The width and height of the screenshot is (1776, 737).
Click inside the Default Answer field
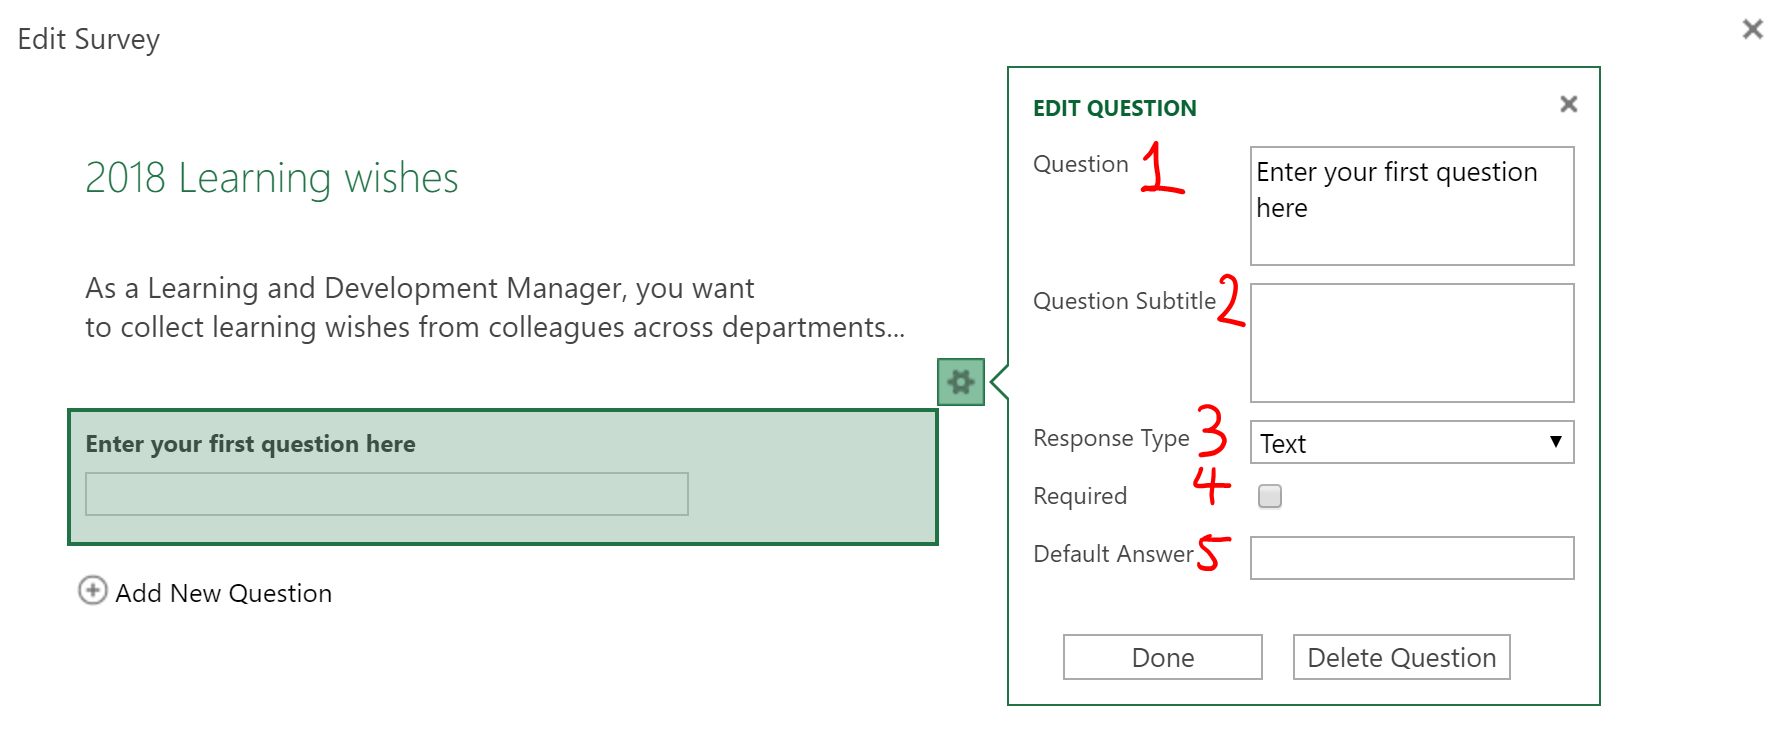pos(1411,557)
